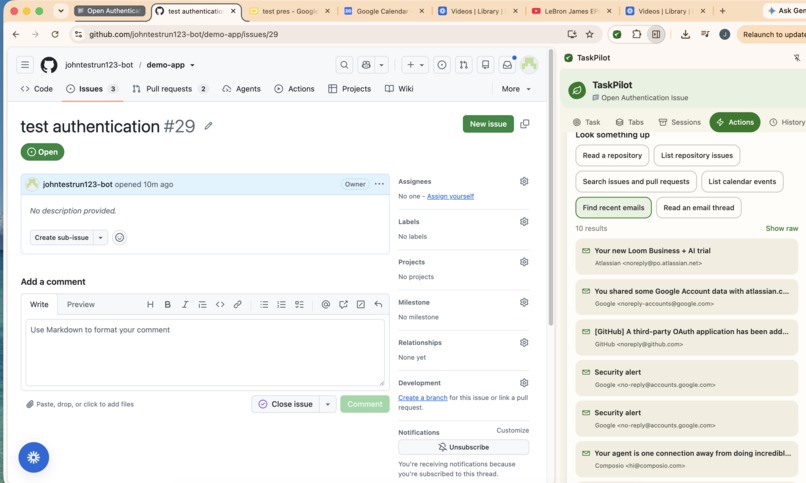806x483 pixels.
Task: Open the notifications inbox icon
Action: (x=507, y=65)
